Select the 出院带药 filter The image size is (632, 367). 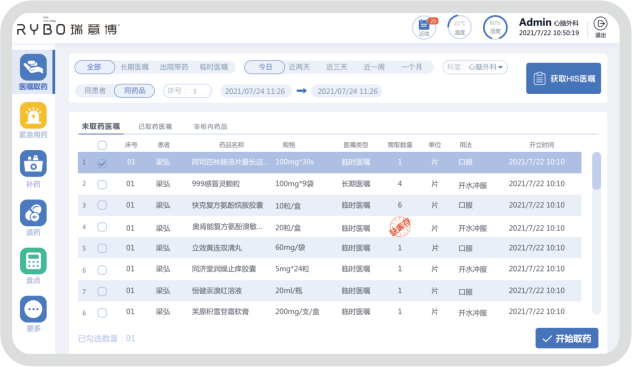click(174, 67)
